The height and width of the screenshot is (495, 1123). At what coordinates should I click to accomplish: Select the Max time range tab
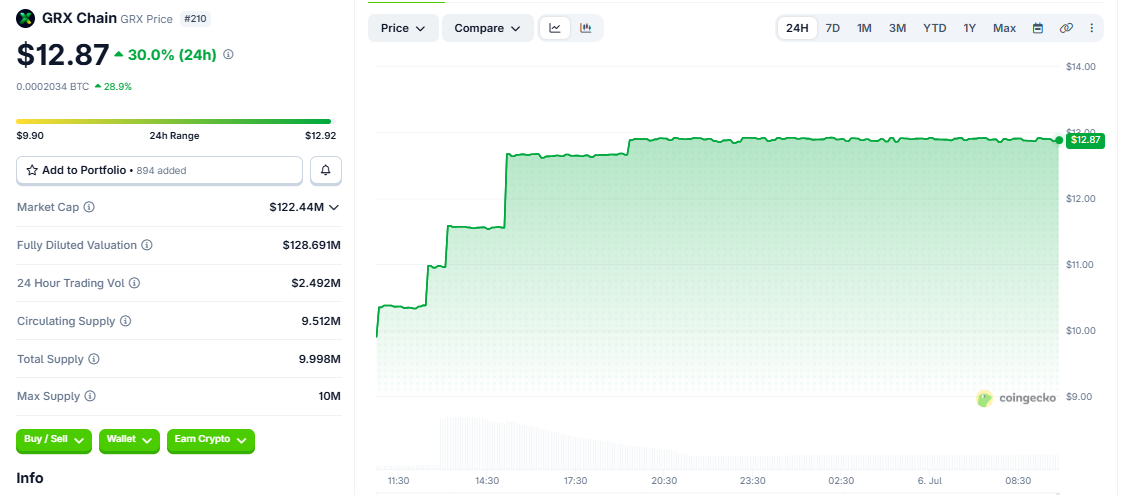coord(1004,28)
